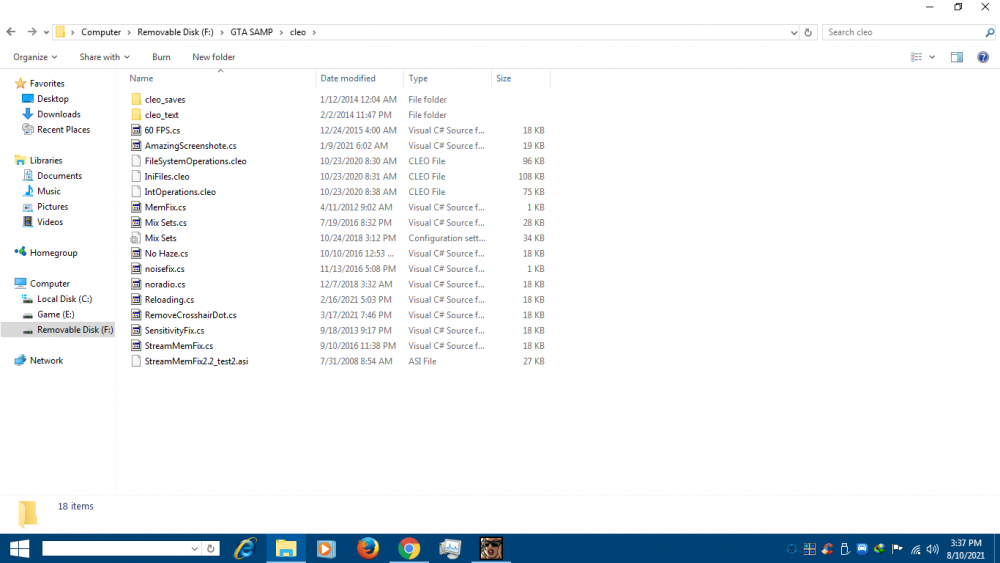Show the address bar history dropdown
The height and width of the screenshot is (563, 1000).
pyautogui.click(x=793, y=33)
